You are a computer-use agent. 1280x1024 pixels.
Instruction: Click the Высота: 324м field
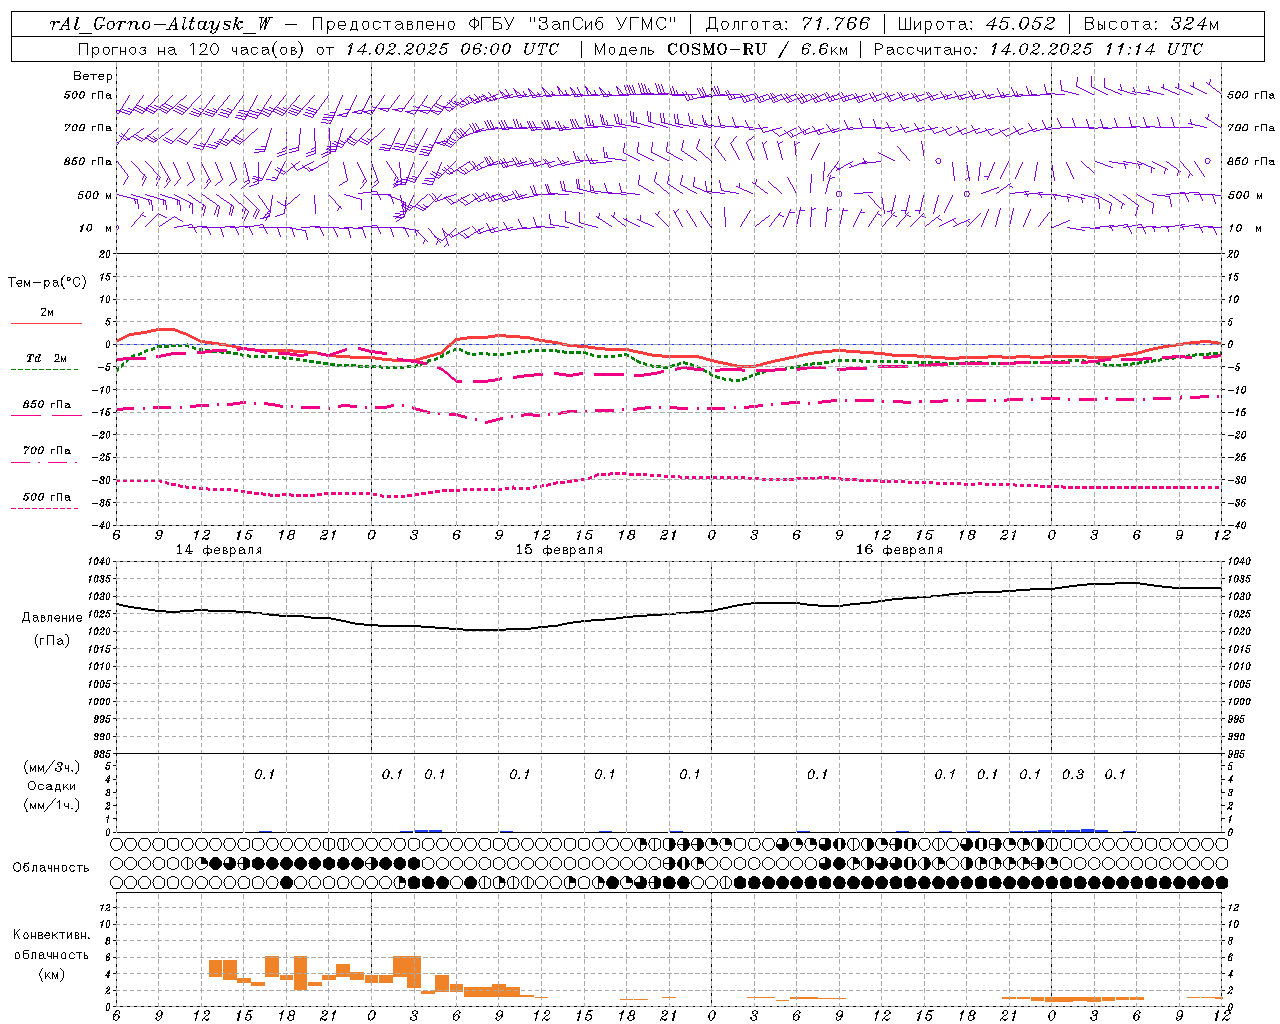1151,24
